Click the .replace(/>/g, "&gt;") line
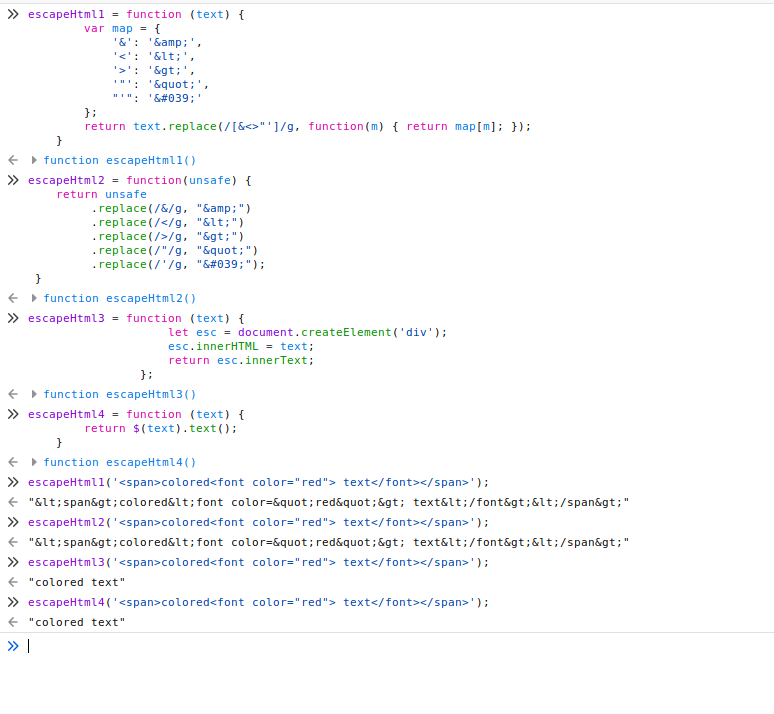 click(x=168, y=237)
